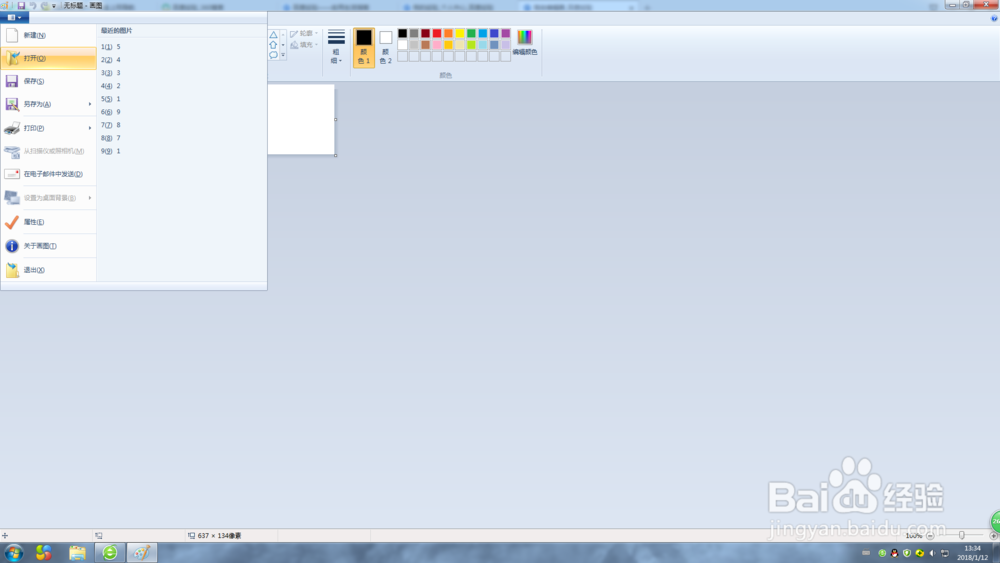
Task: Activate 颜色 1 foreground color button
Action: coord(364,47)
